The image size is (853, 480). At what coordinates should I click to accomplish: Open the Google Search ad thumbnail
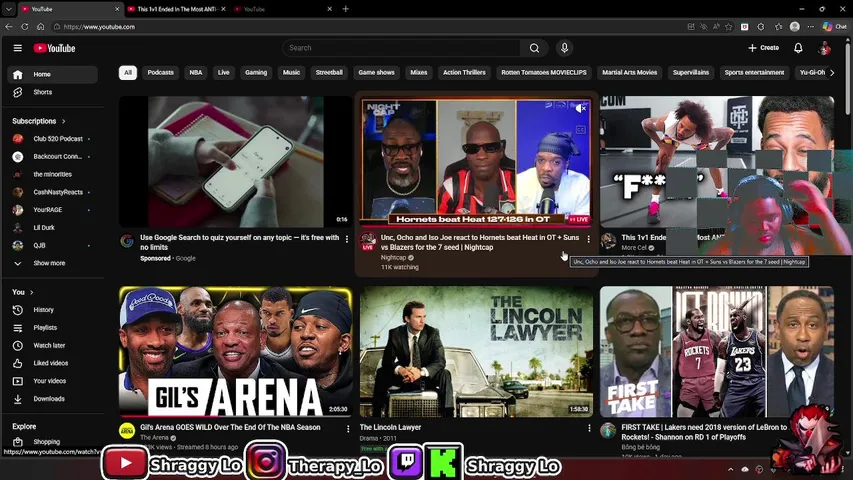click(236, 162)
